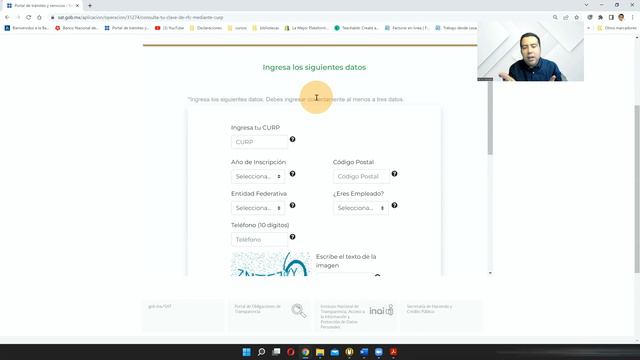Click the browser home icon
This screenshot has width=640, height=360.
[39, 18]
